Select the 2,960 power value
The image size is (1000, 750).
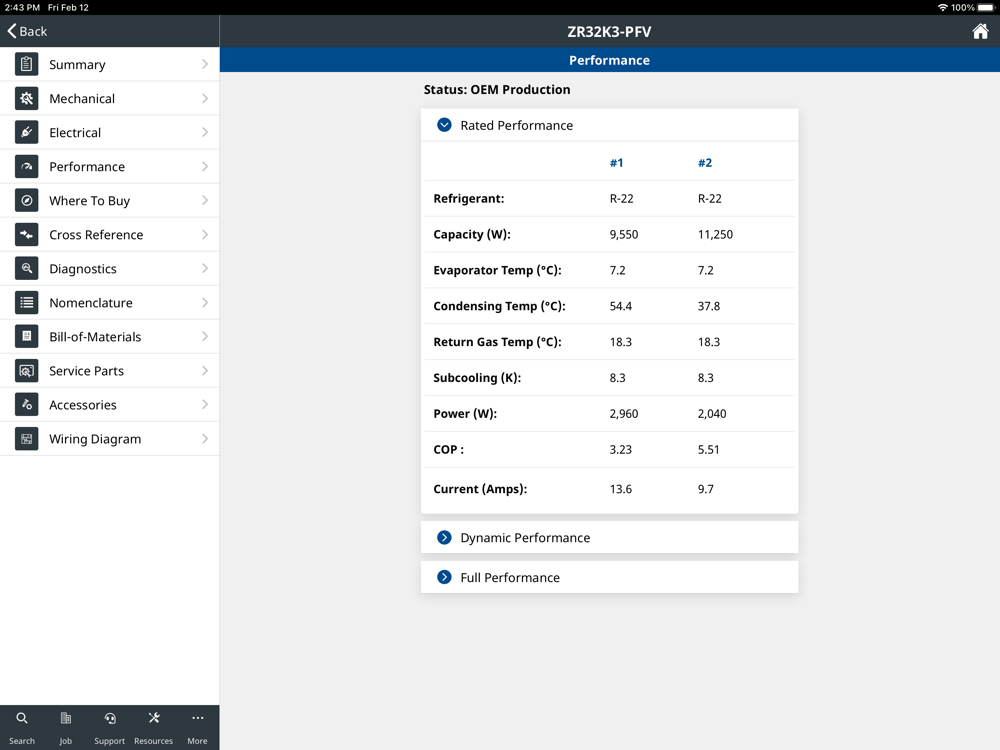pos(624,414)
